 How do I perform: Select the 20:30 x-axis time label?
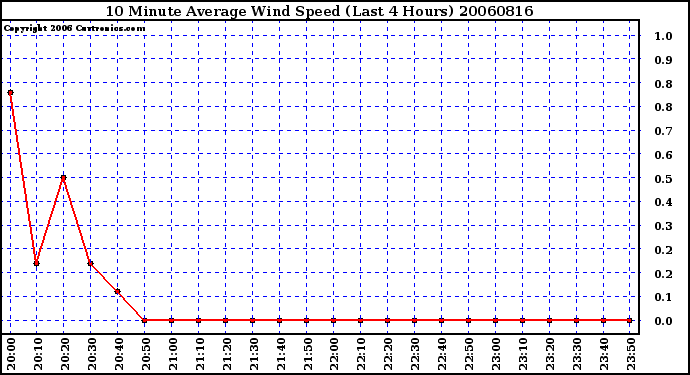point(92,354)
